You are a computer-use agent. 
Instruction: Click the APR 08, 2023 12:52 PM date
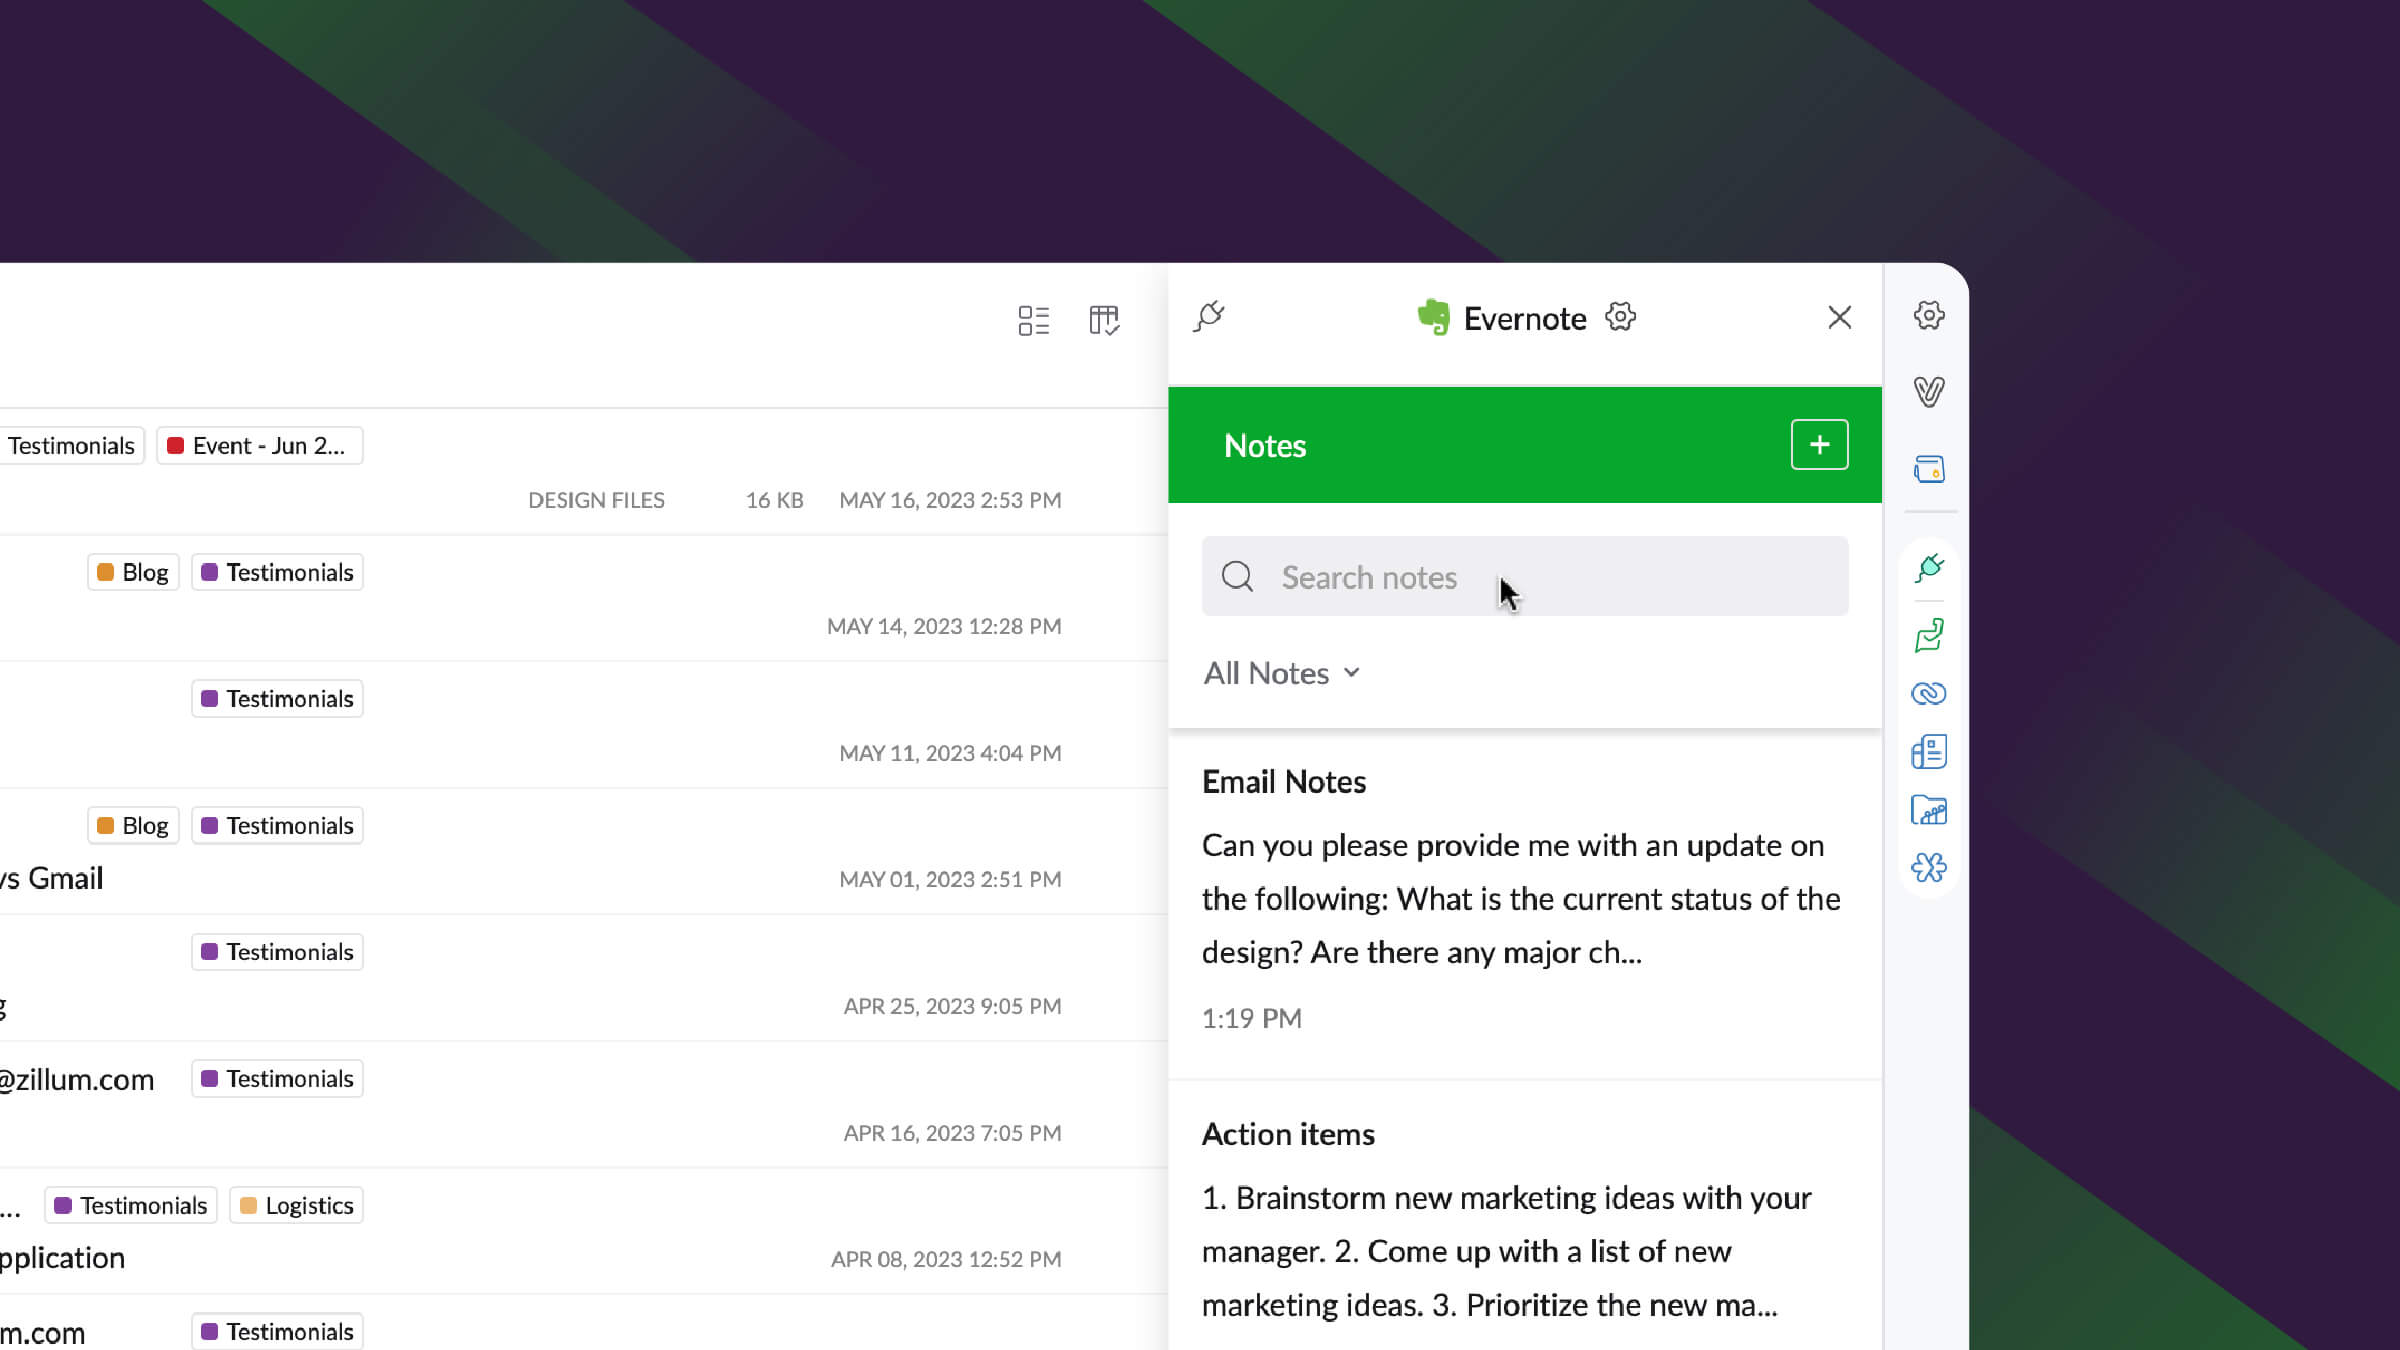tap(946, 1259)
